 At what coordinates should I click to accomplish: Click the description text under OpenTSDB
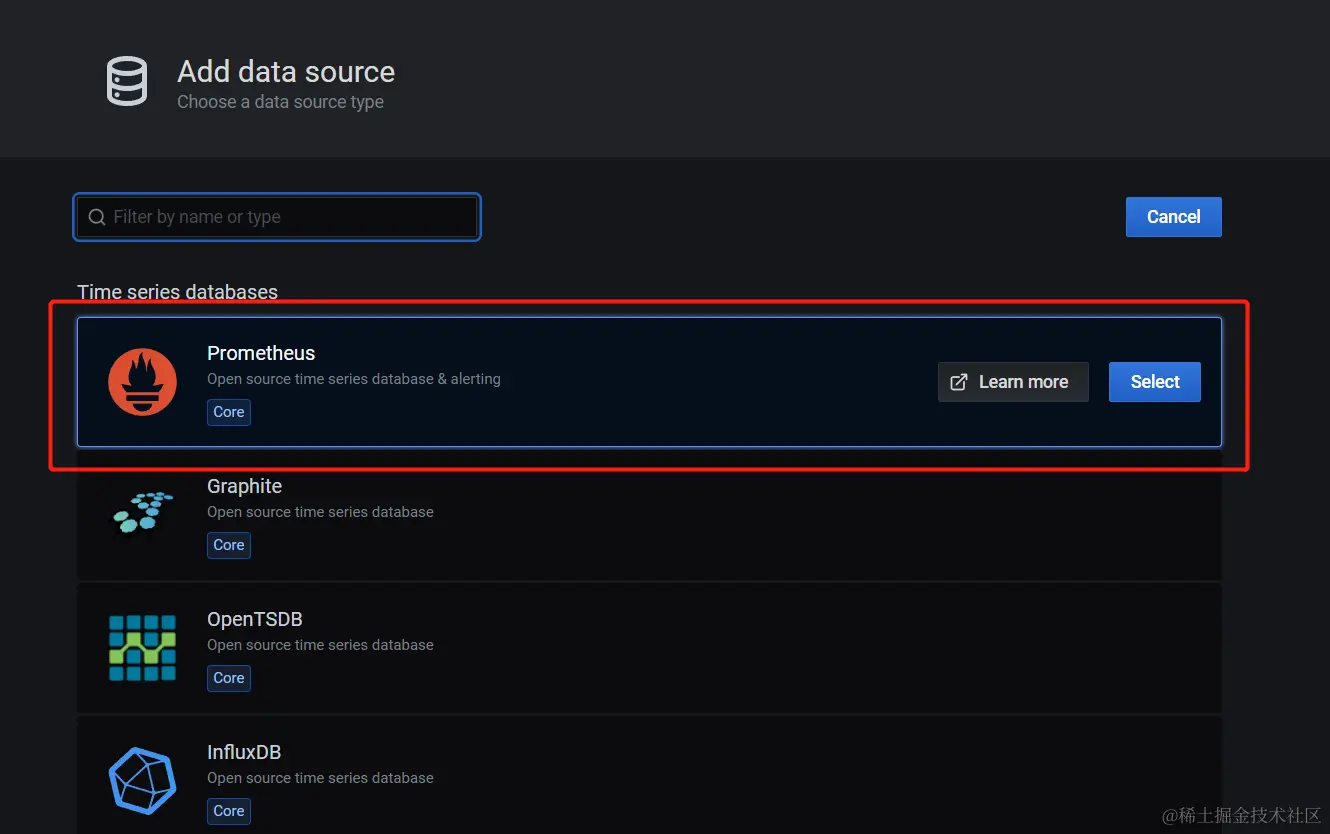[x=320, y=645]
